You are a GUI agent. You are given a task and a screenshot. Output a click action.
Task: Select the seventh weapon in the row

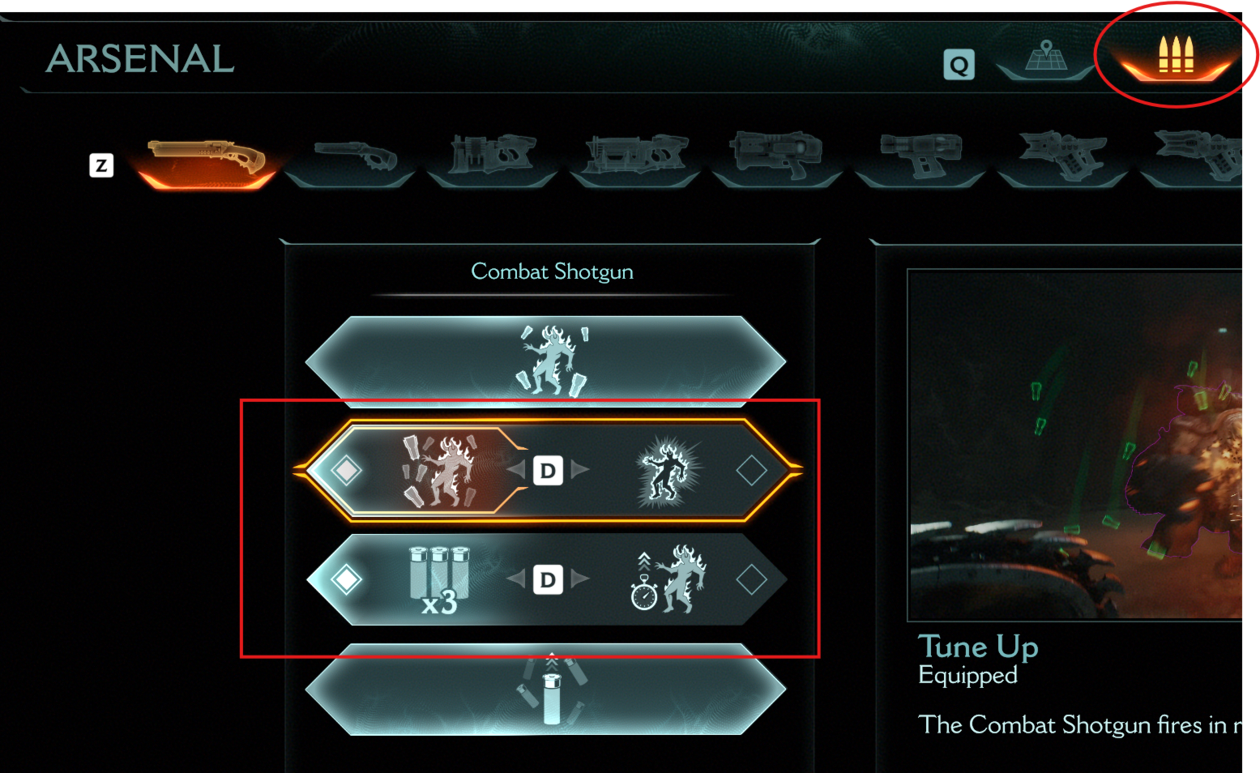click(x=1062, y=158)
